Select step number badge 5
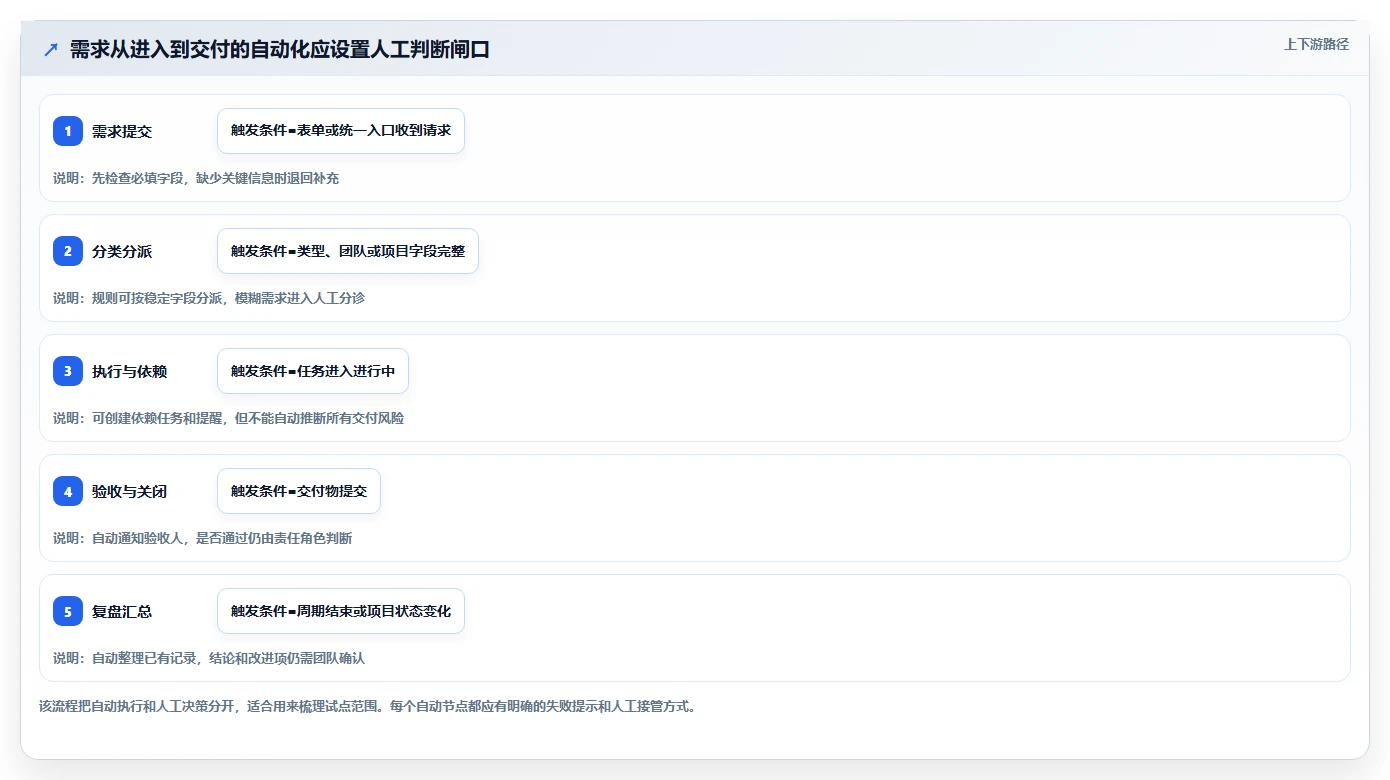This screenshot has width=1390, height=780. (68, 611)
